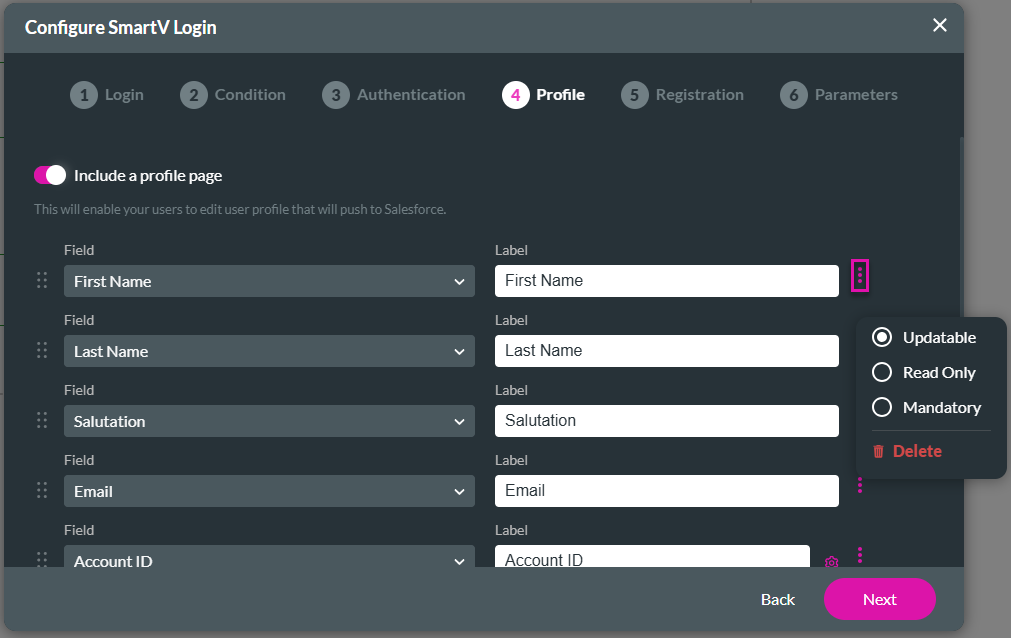Click the drag handle next to the Salutation field
This screenshot has height=638, width=1011.
42,421
